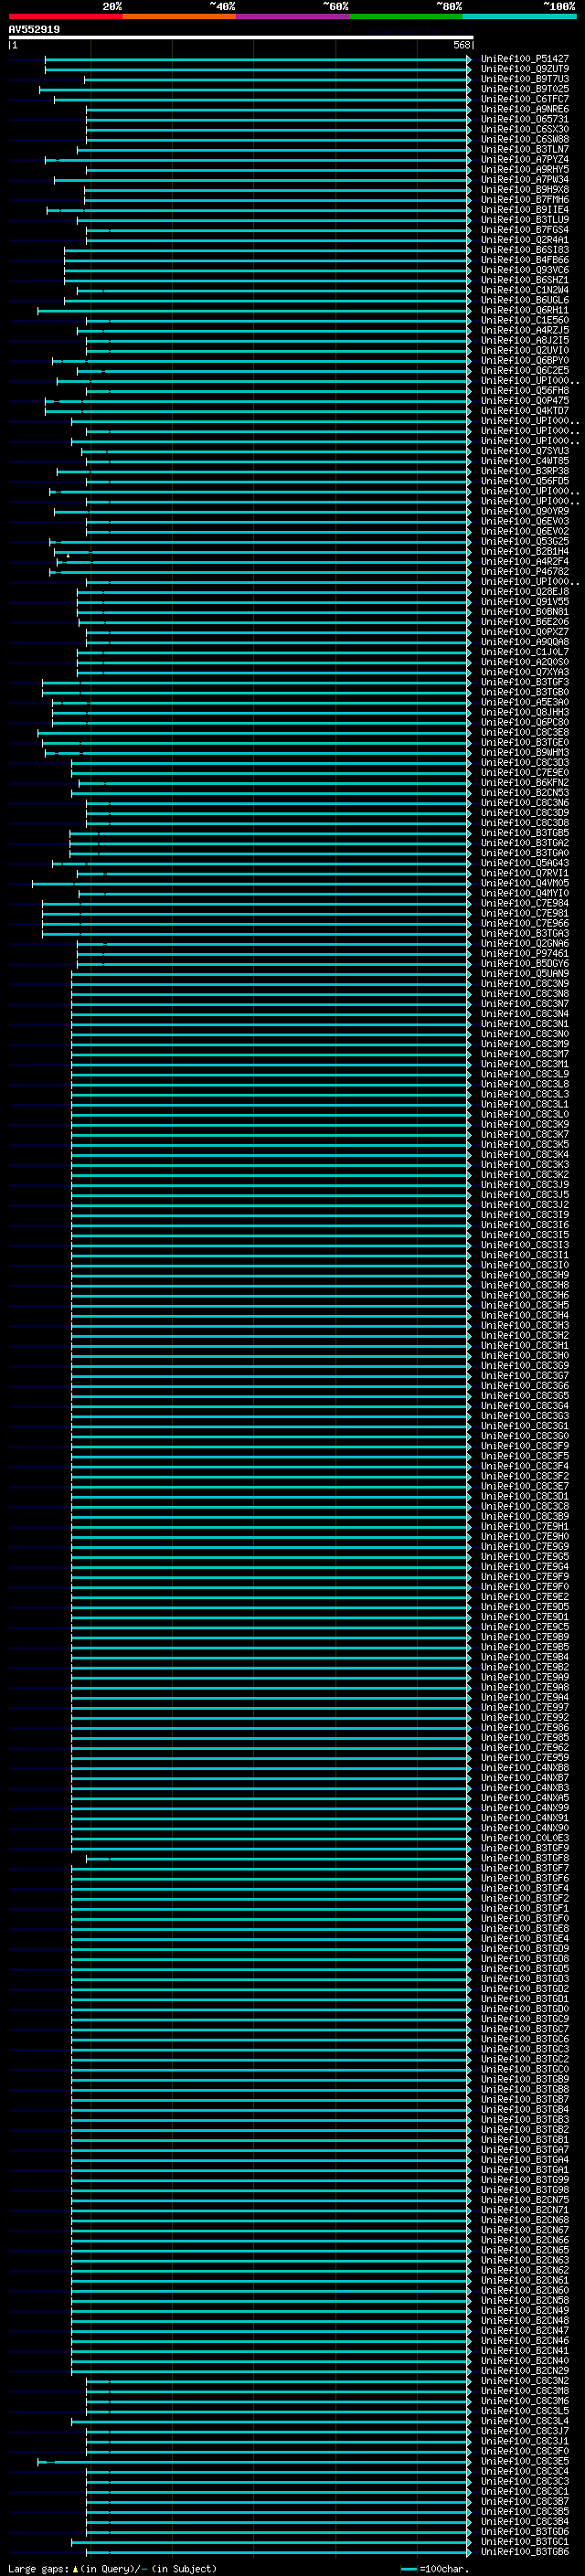
Task: Click the green ~80% identity legend bar
Action: click(406, 16)
